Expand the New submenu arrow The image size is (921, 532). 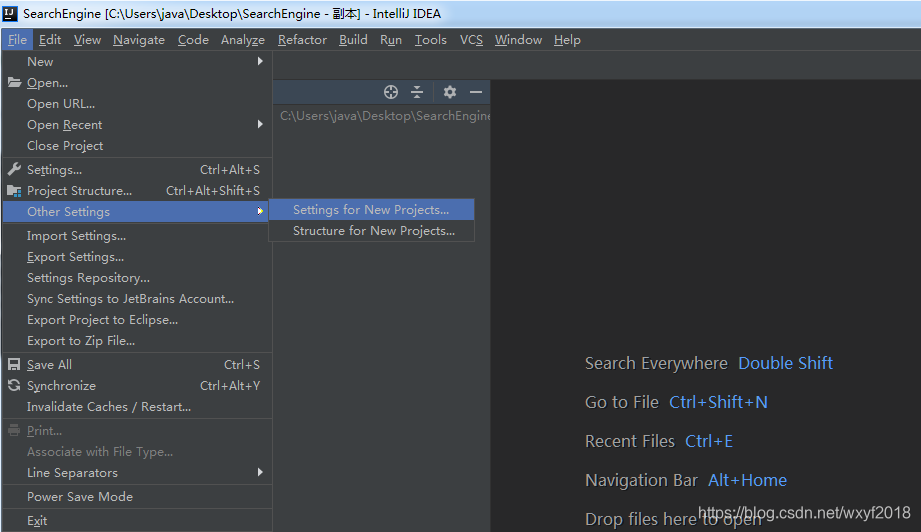[x=260, y=61]
